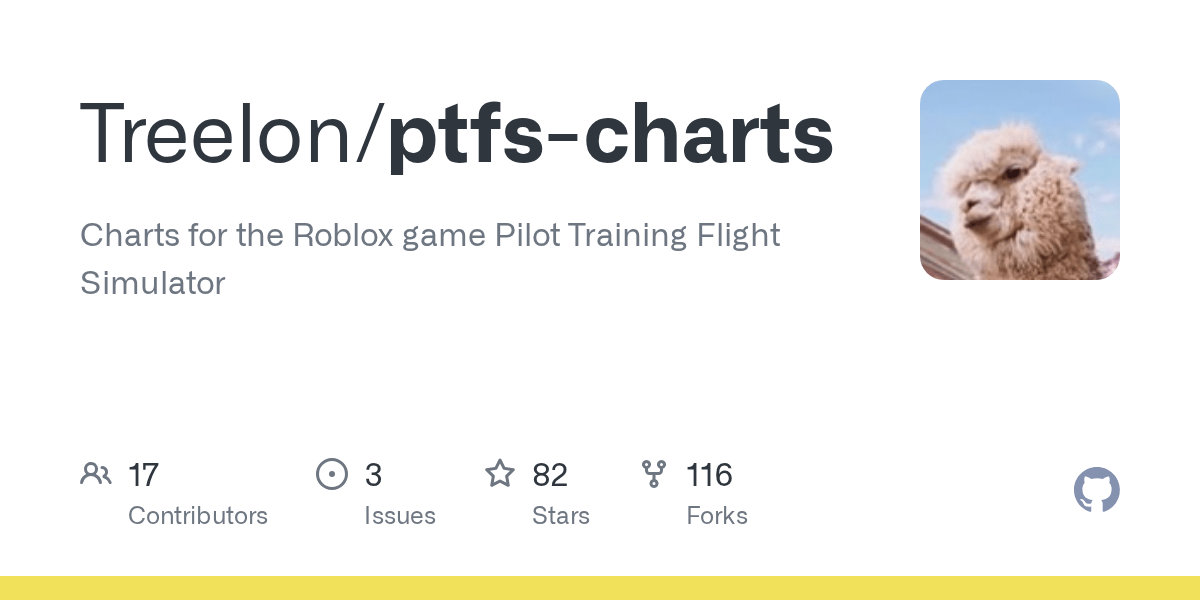
Task: Click the GitHub Octocat logo
Action: pyautogui.click(x=1096, y=490)
